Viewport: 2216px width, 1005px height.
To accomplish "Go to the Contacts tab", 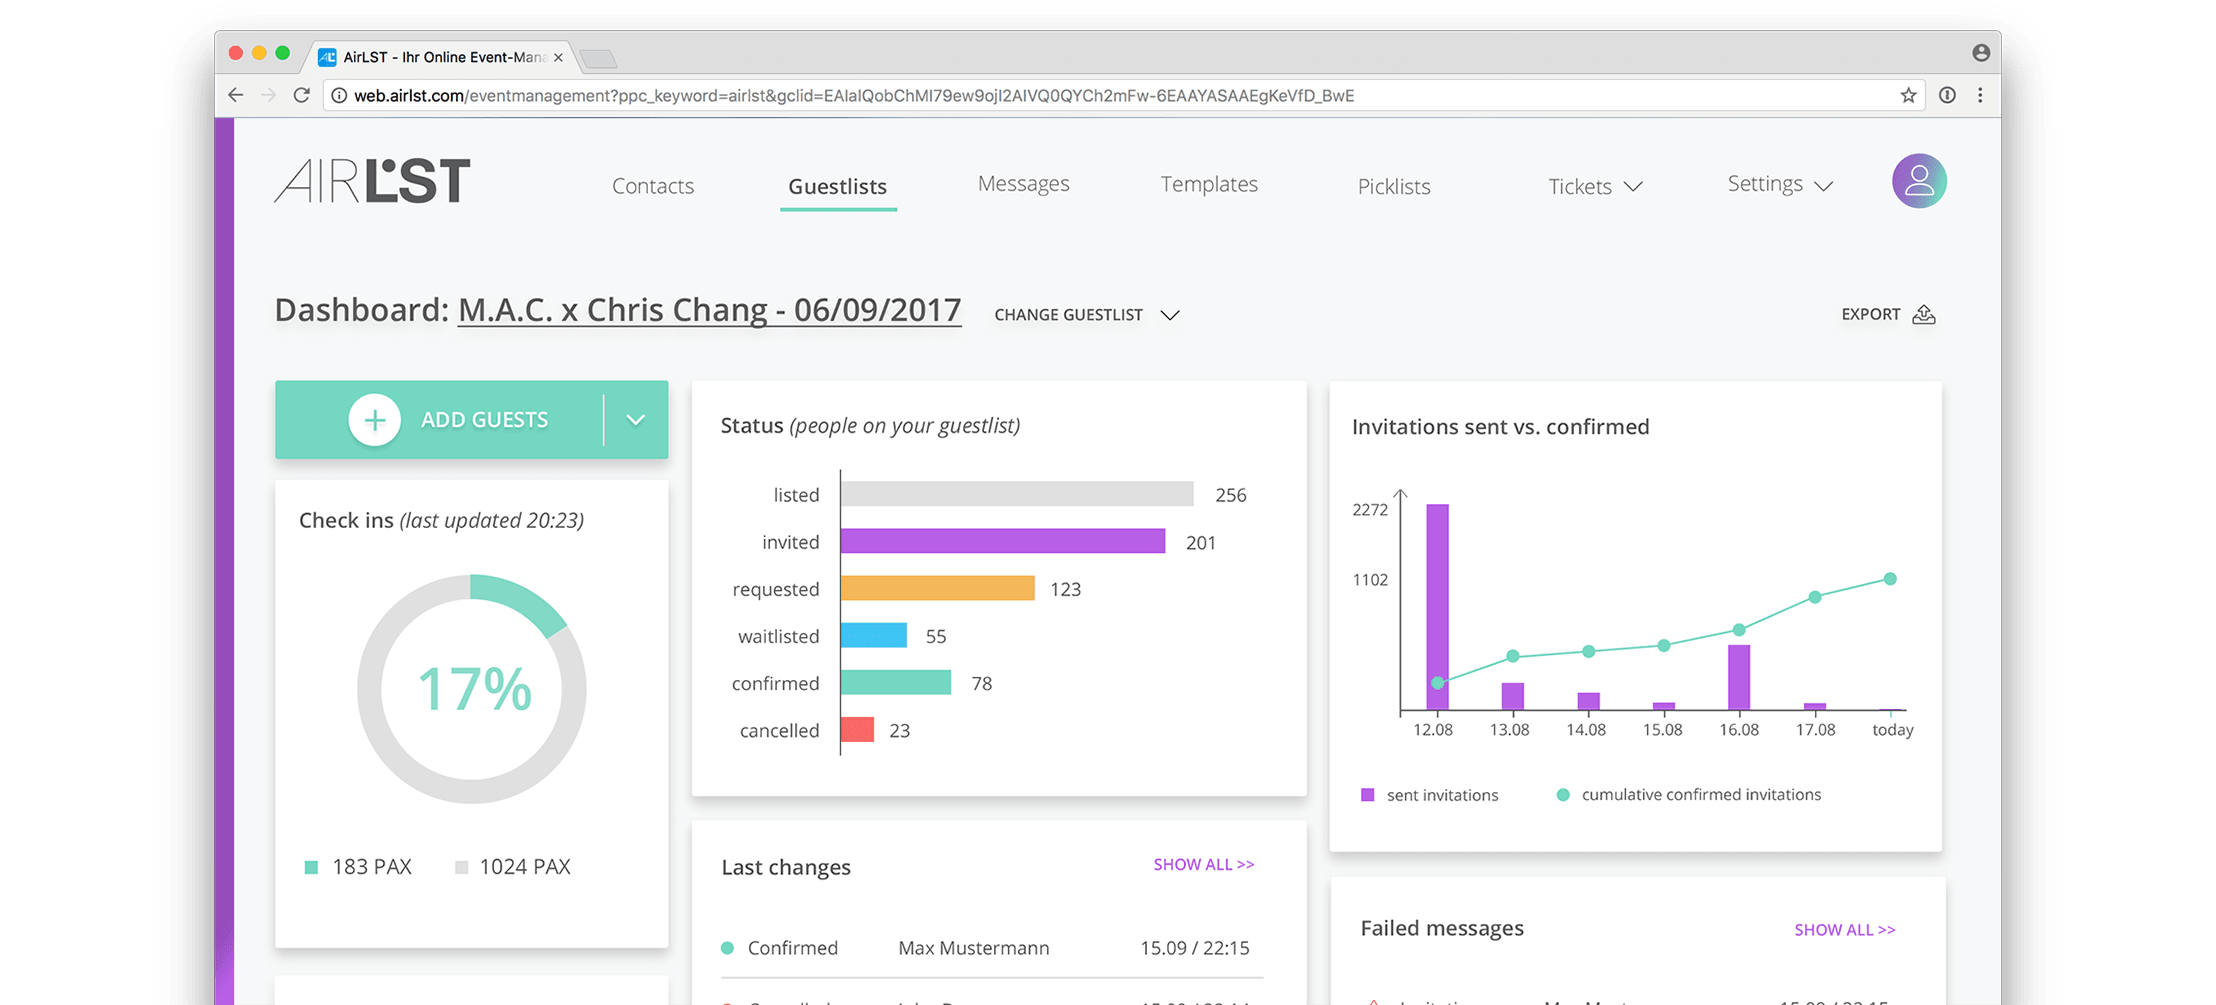I will [x=653, y=186].
